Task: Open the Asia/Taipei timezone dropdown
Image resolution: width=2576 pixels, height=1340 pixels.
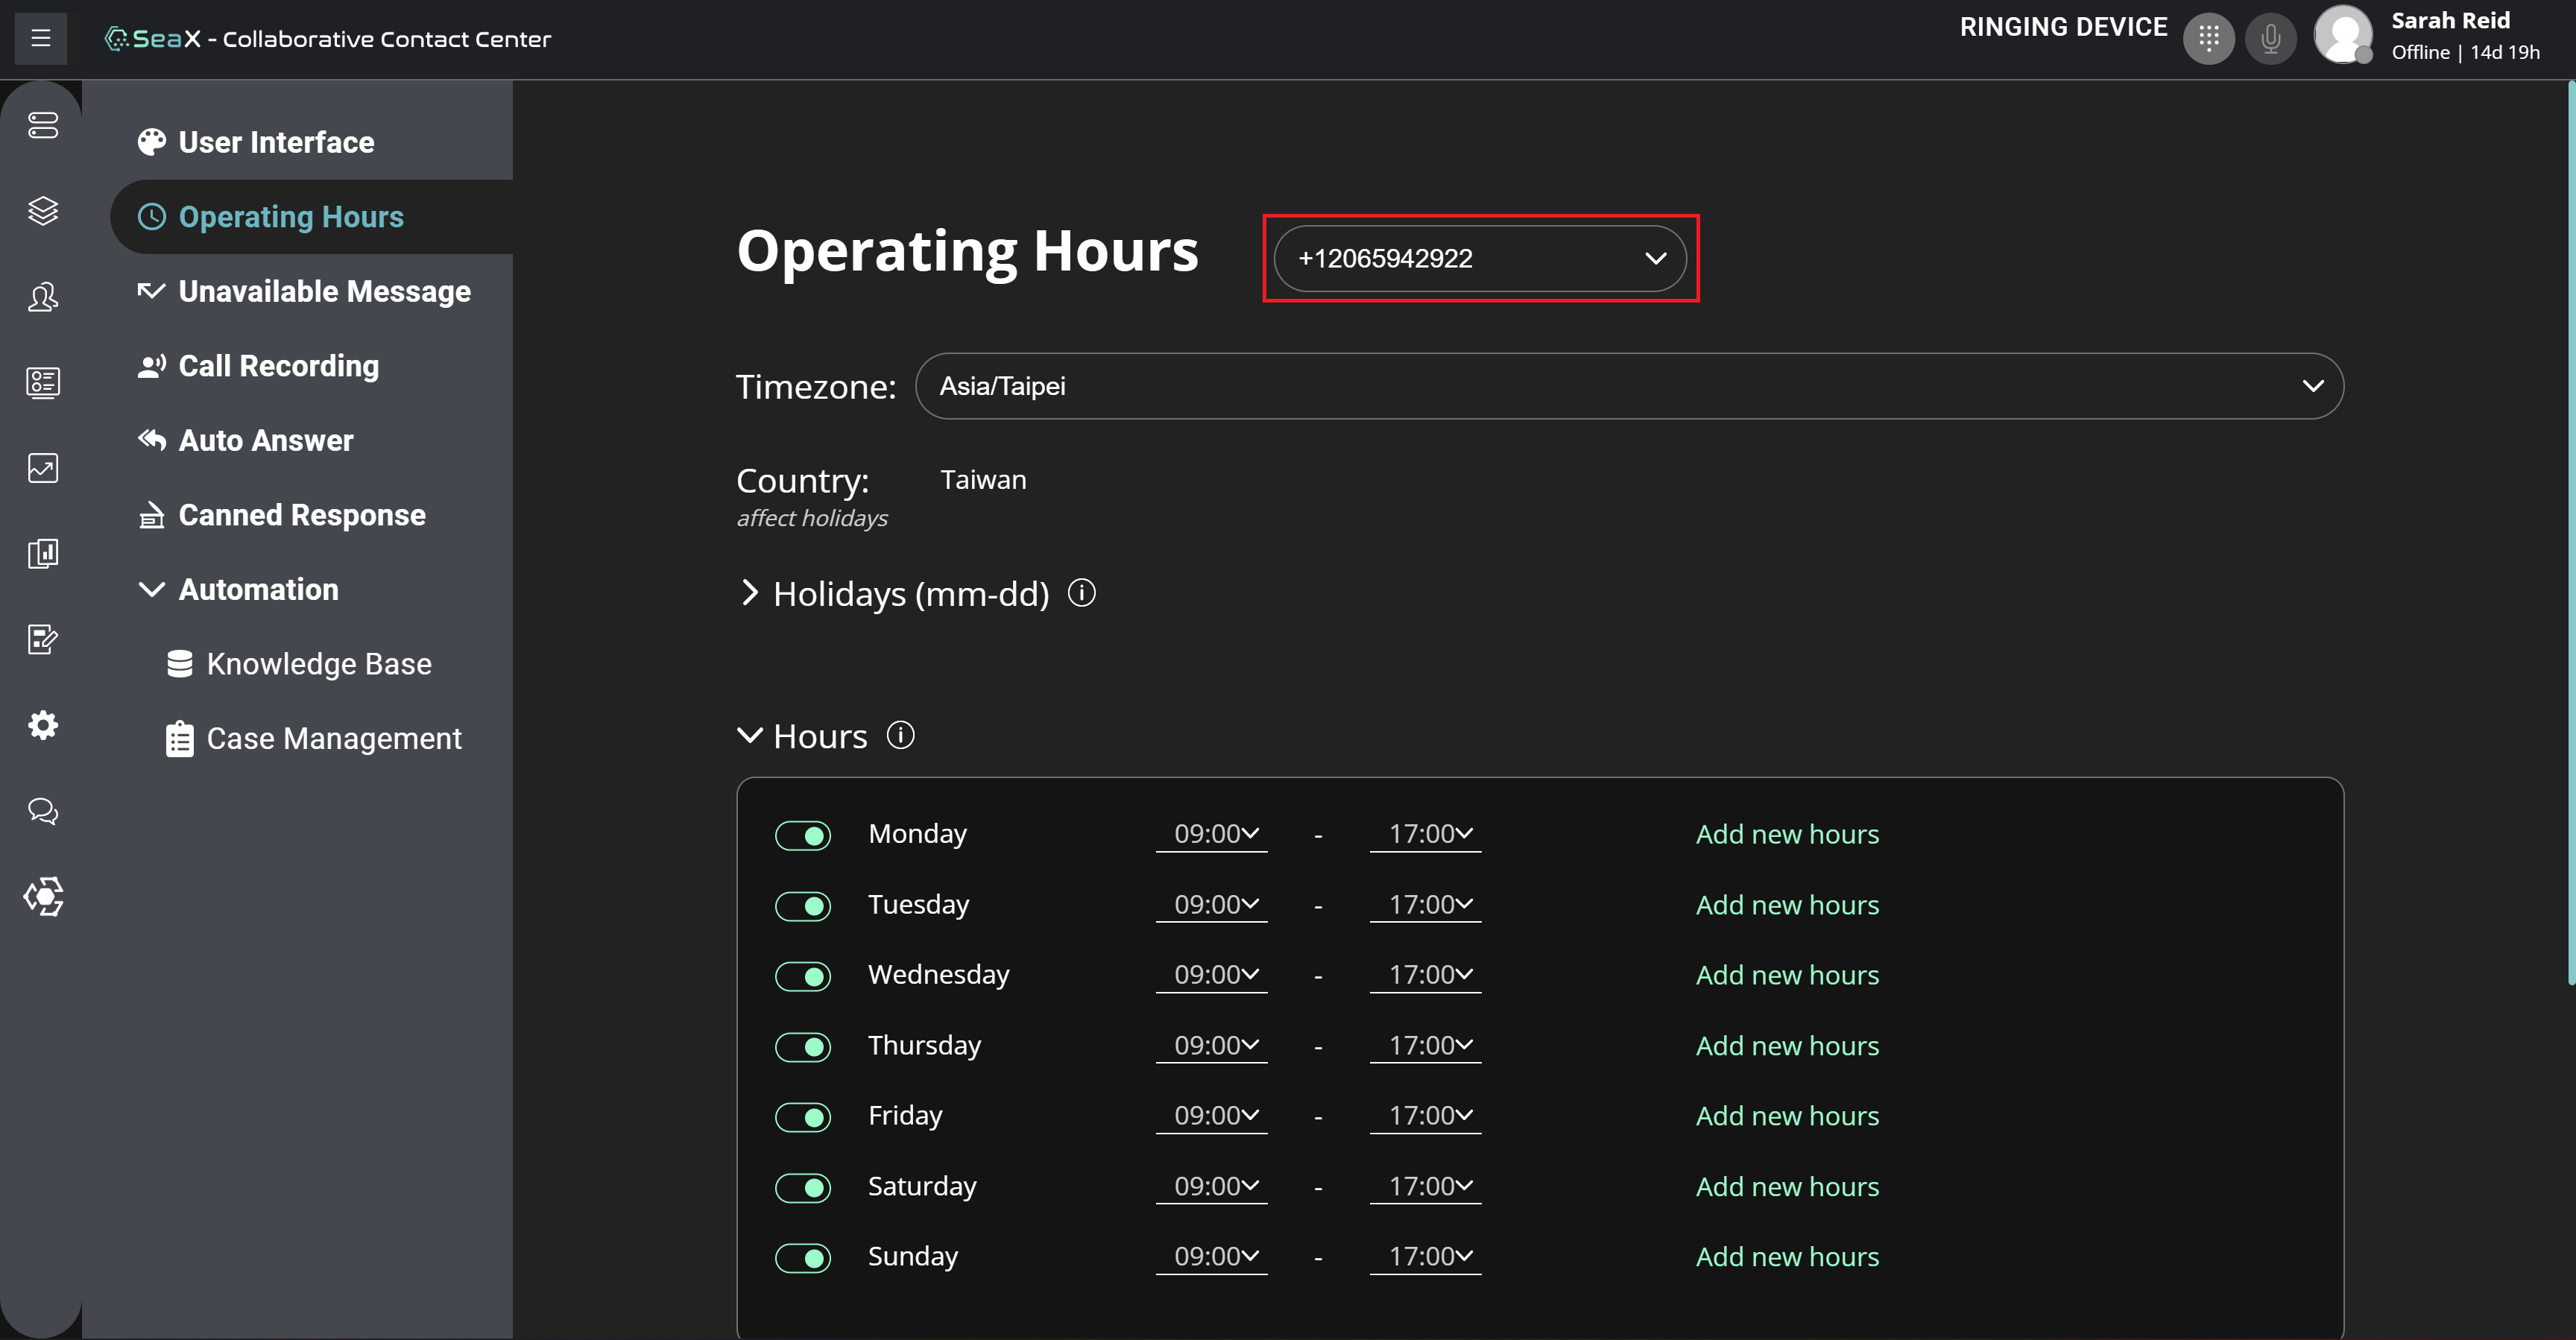Action: tap(1630, 386)
